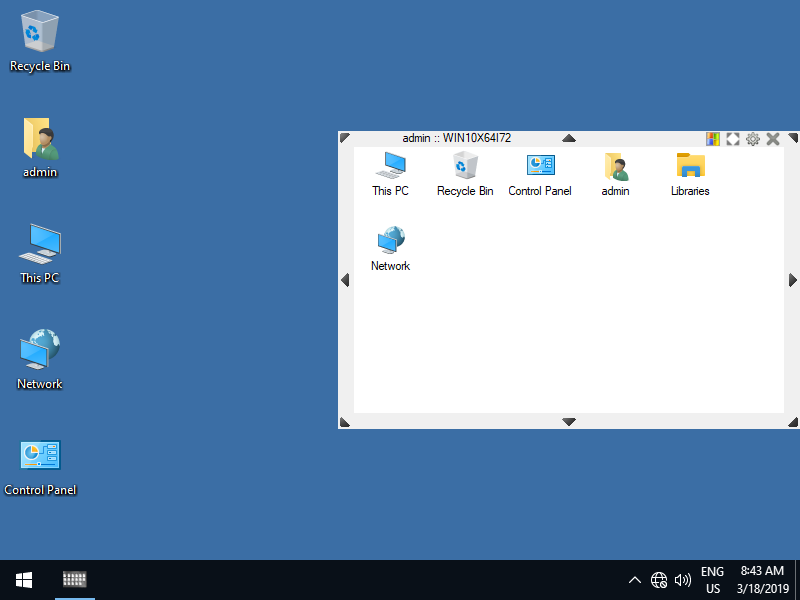
Task: Click the Windows flag icon in panel header
Action: click(x=713, y=139)
